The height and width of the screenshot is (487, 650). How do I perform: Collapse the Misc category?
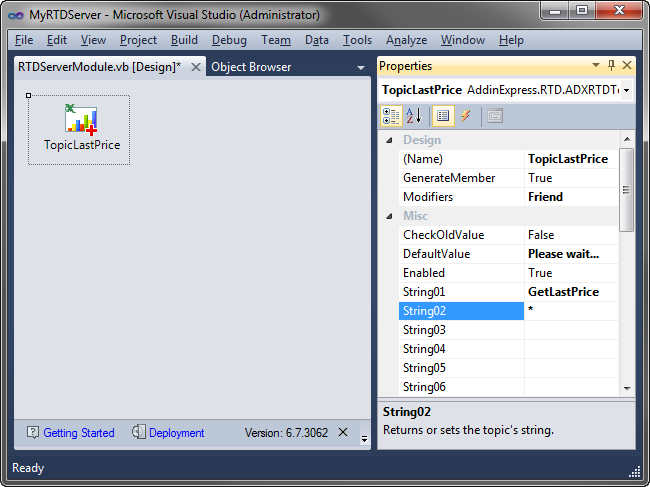pos(389,216)
